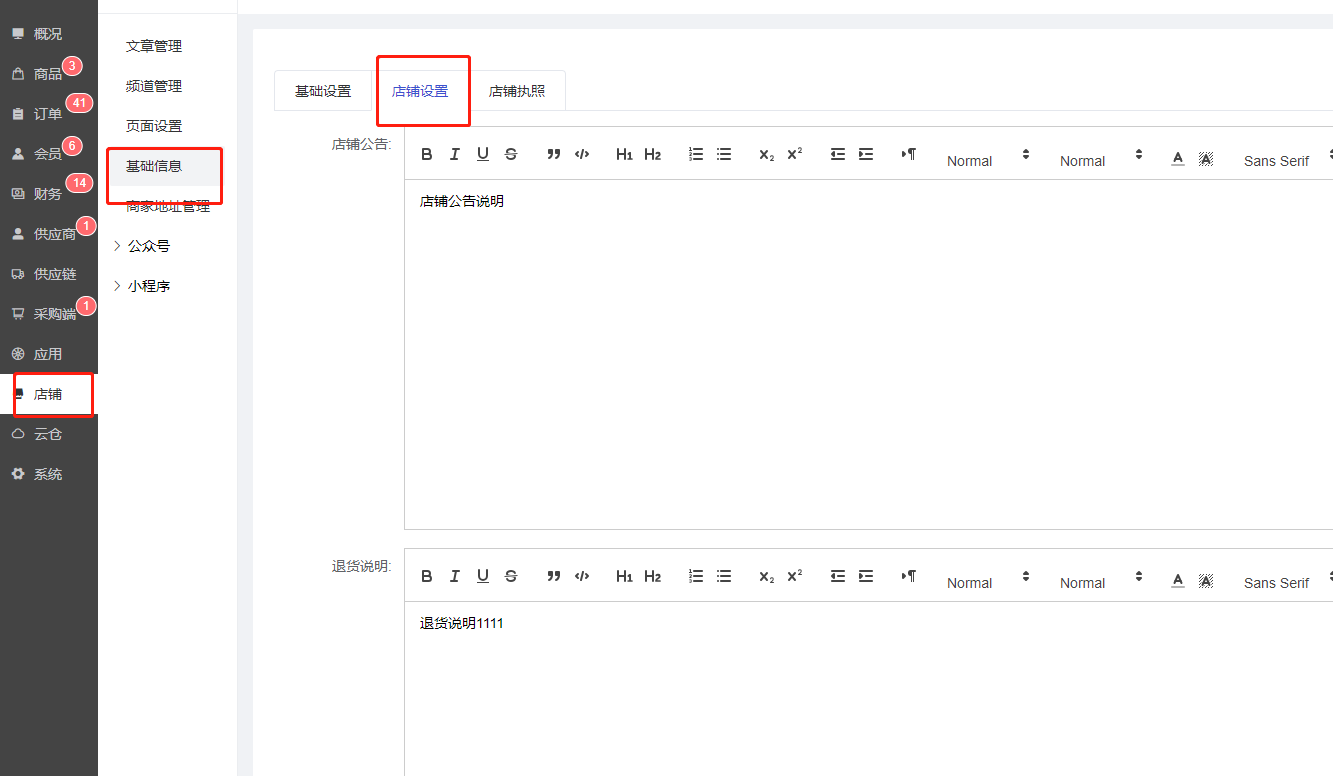Image resolution: width=1333 pixels, height=776 pixels.
Task: Apply italic in store announcement toolbar
Action: click(x=455, y=154)
